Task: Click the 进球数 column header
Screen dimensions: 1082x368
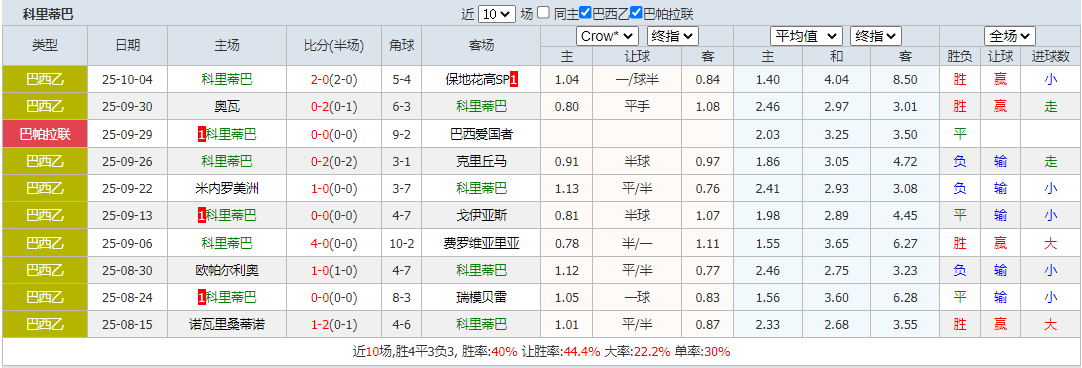Action: point(1051,56)
